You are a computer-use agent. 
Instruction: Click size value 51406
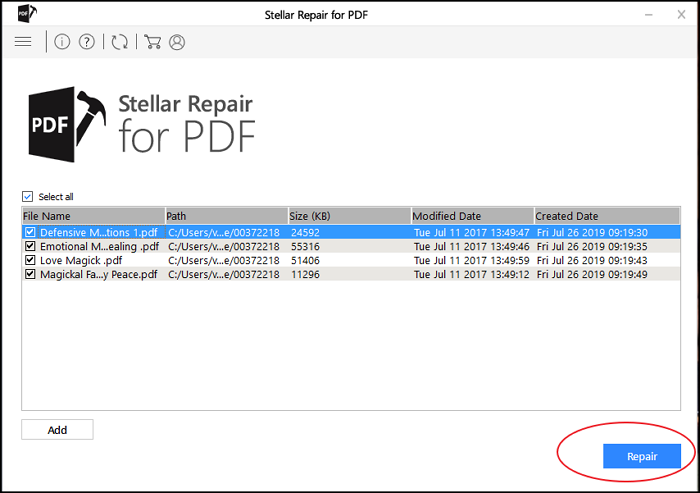(305, 260)
